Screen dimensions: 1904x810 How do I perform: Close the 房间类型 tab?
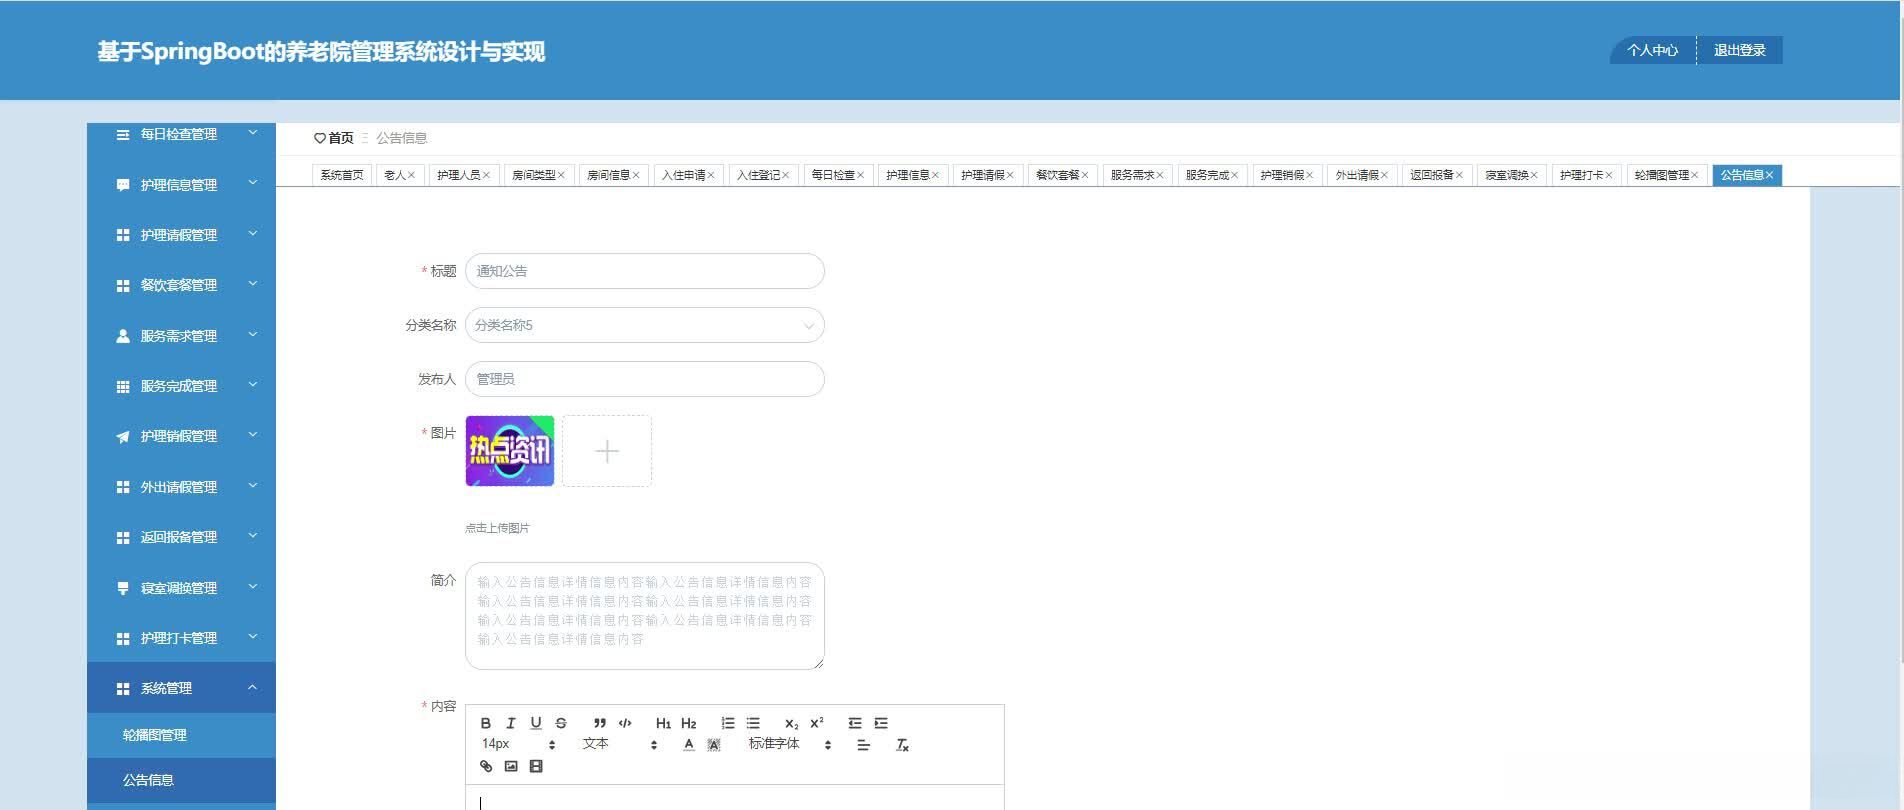[x=561, y=175]
